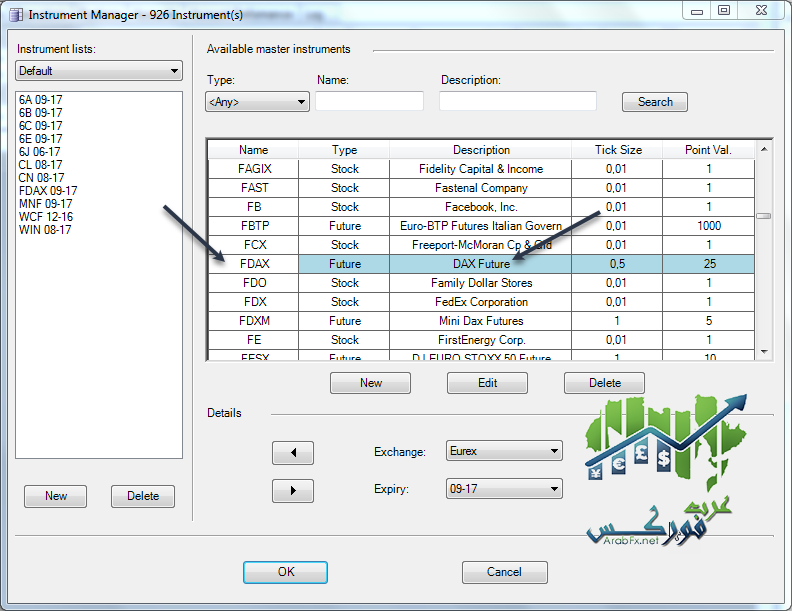Select CN 08-17 in instrument list
The height and width of the screenshot is (611, 792).
(x=42, y=178)
